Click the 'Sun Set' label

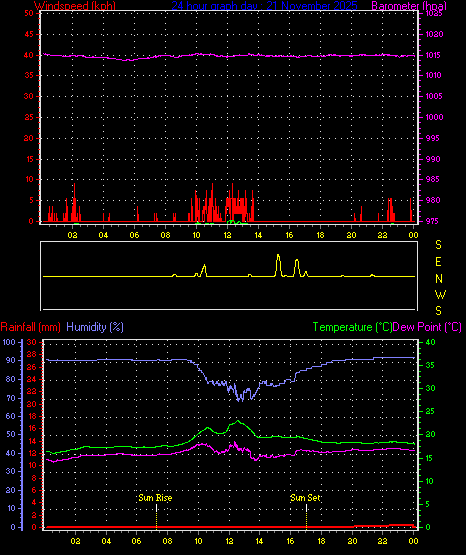point(305,498)
